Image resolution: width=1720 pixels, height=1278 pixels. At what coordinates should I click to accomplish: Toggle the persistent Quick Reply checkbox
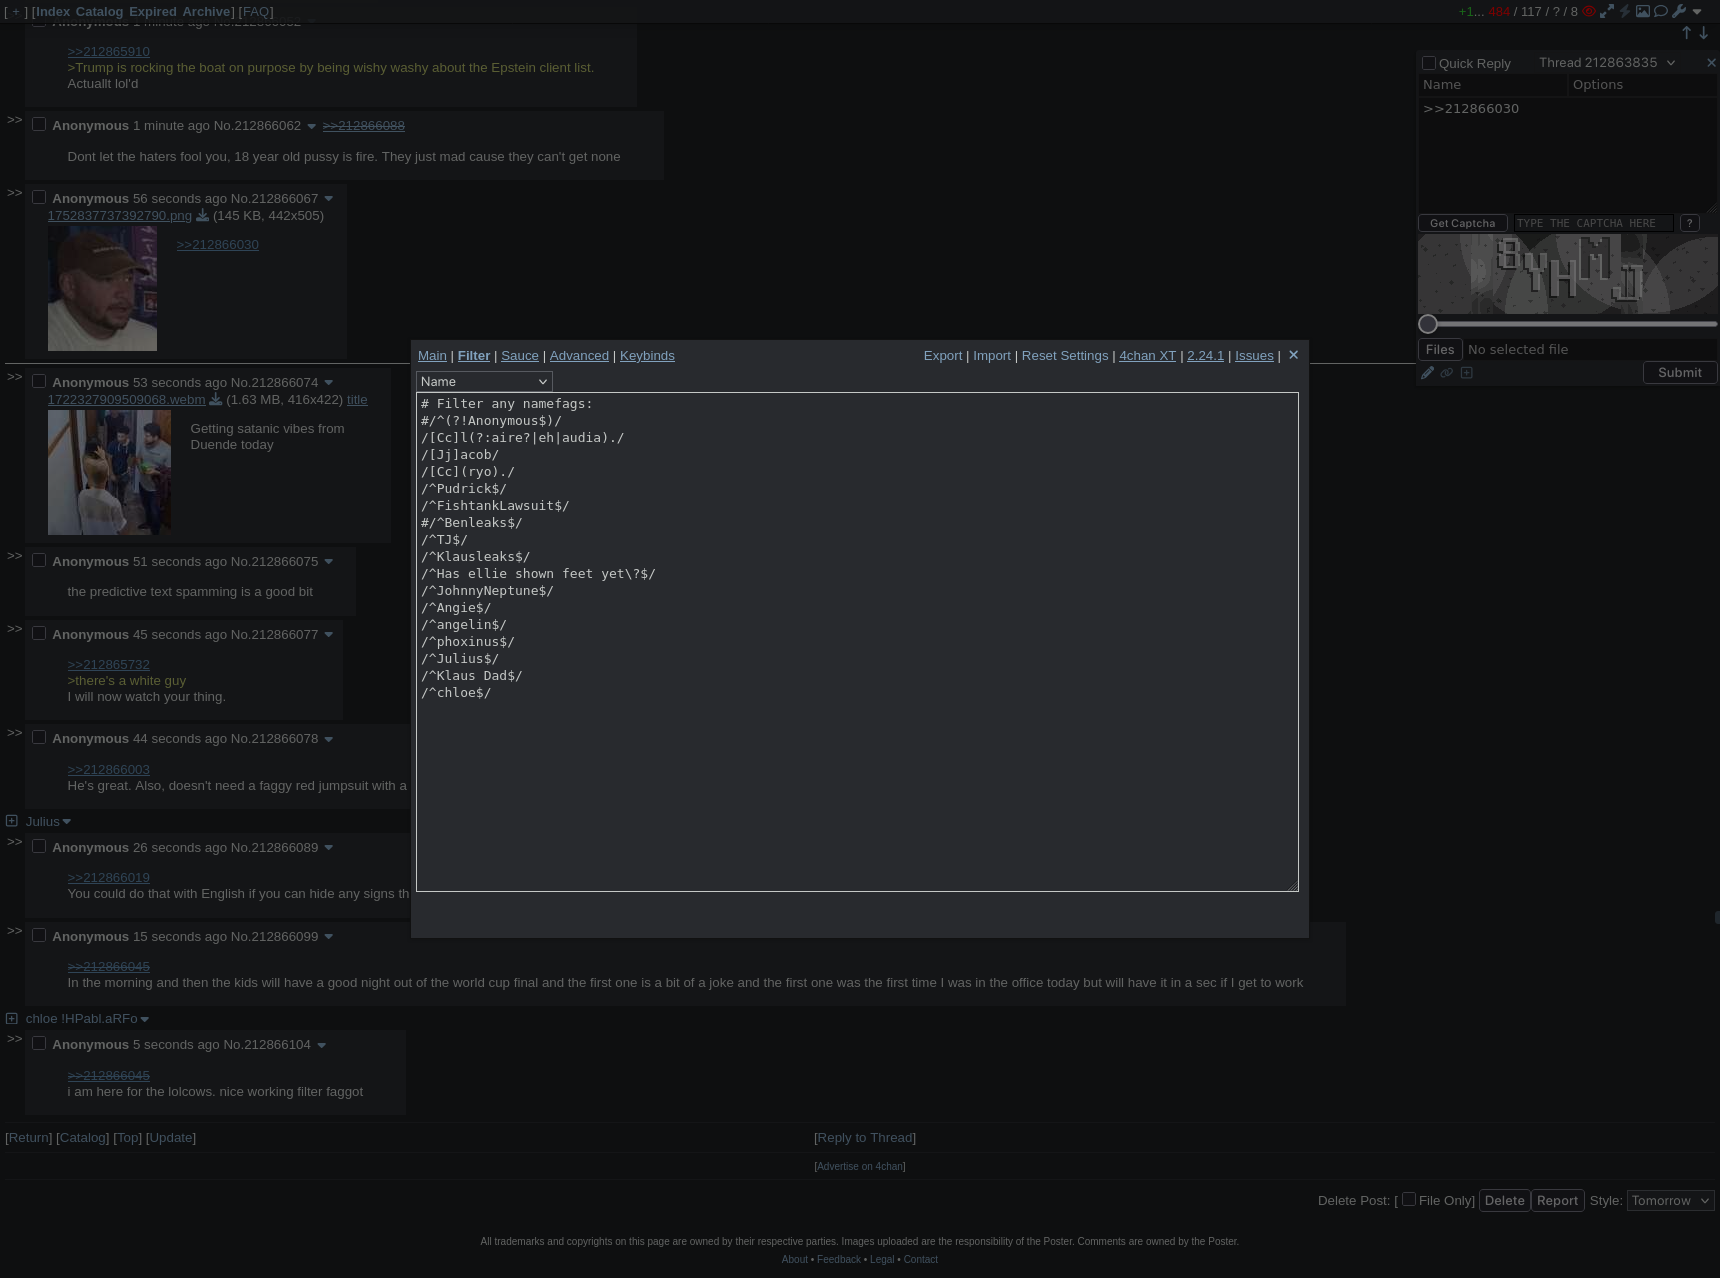pos(1429,63)
